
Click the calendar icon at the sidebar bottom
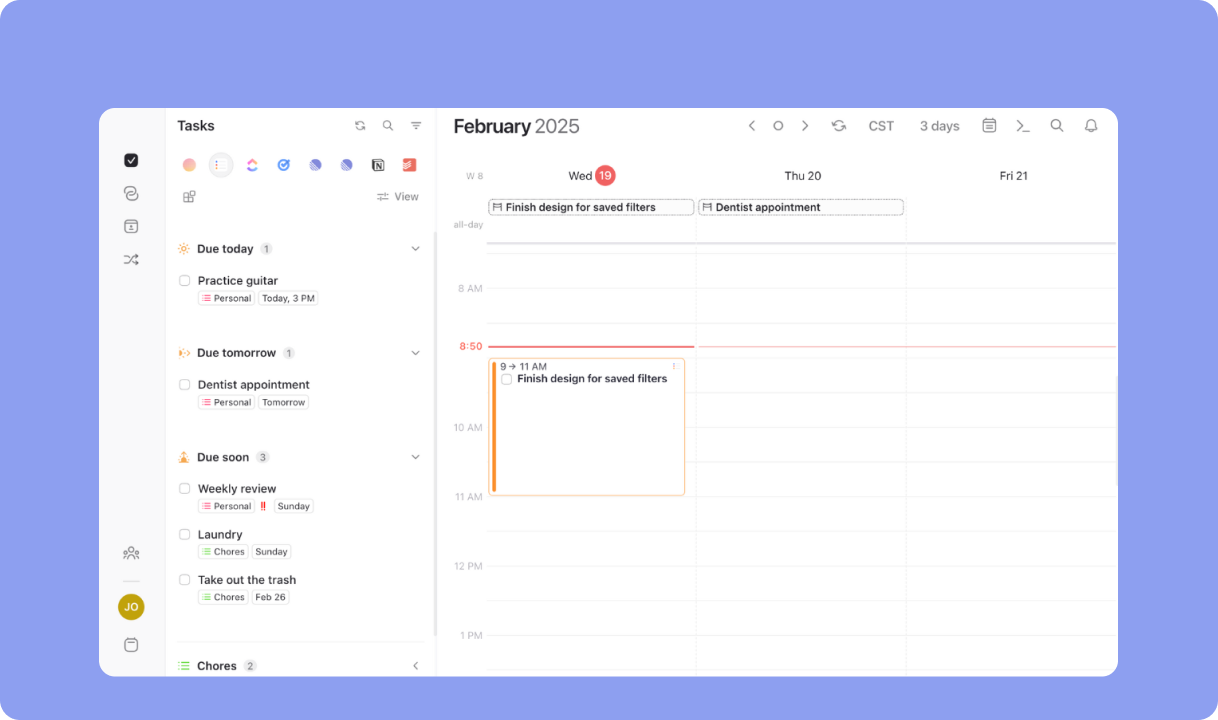(131, 644)
